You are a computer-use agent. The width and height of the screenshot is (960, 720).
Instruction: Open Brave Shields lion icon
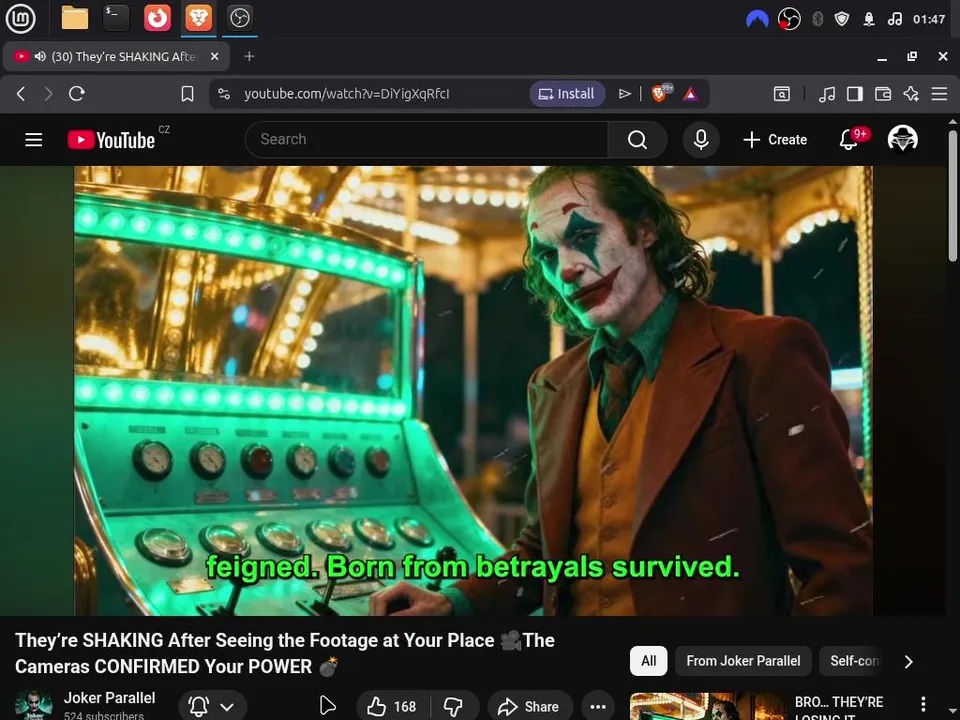[661, 93]
